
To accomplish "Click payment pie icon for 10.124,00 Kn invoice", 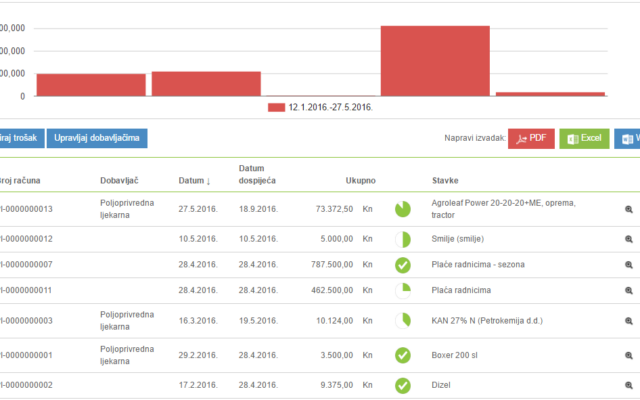I will [402, 321].
